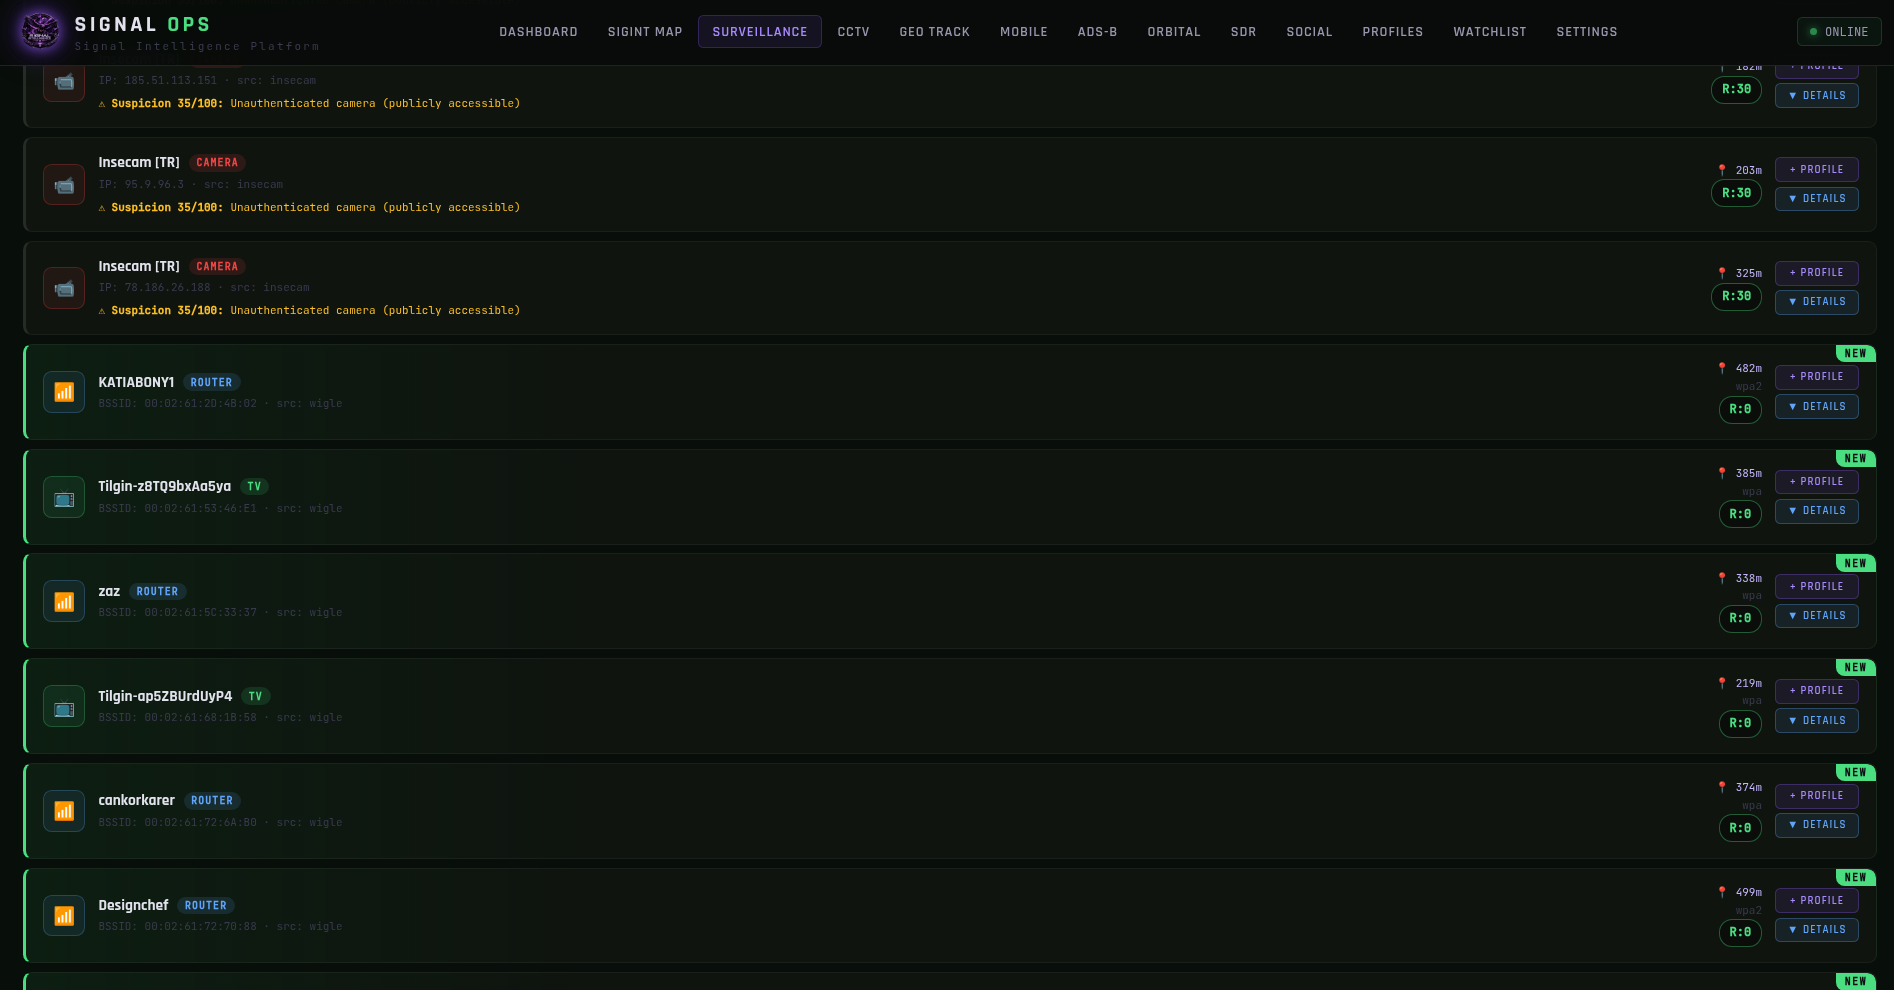1894x990 pixels.
Task: Click location pin beside 325m distance
Action: coord(1722,273)
